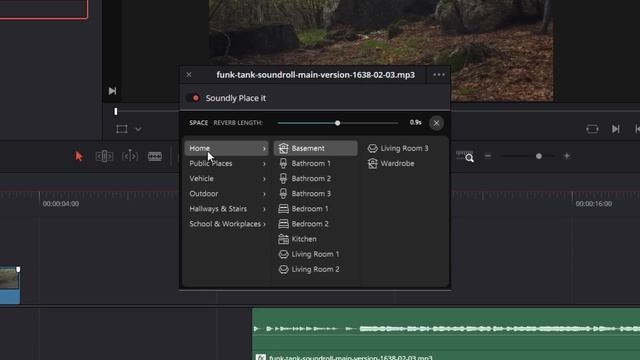Expand Hallways & Stairs category
This screenshot has height=360, width=640.
227,209
